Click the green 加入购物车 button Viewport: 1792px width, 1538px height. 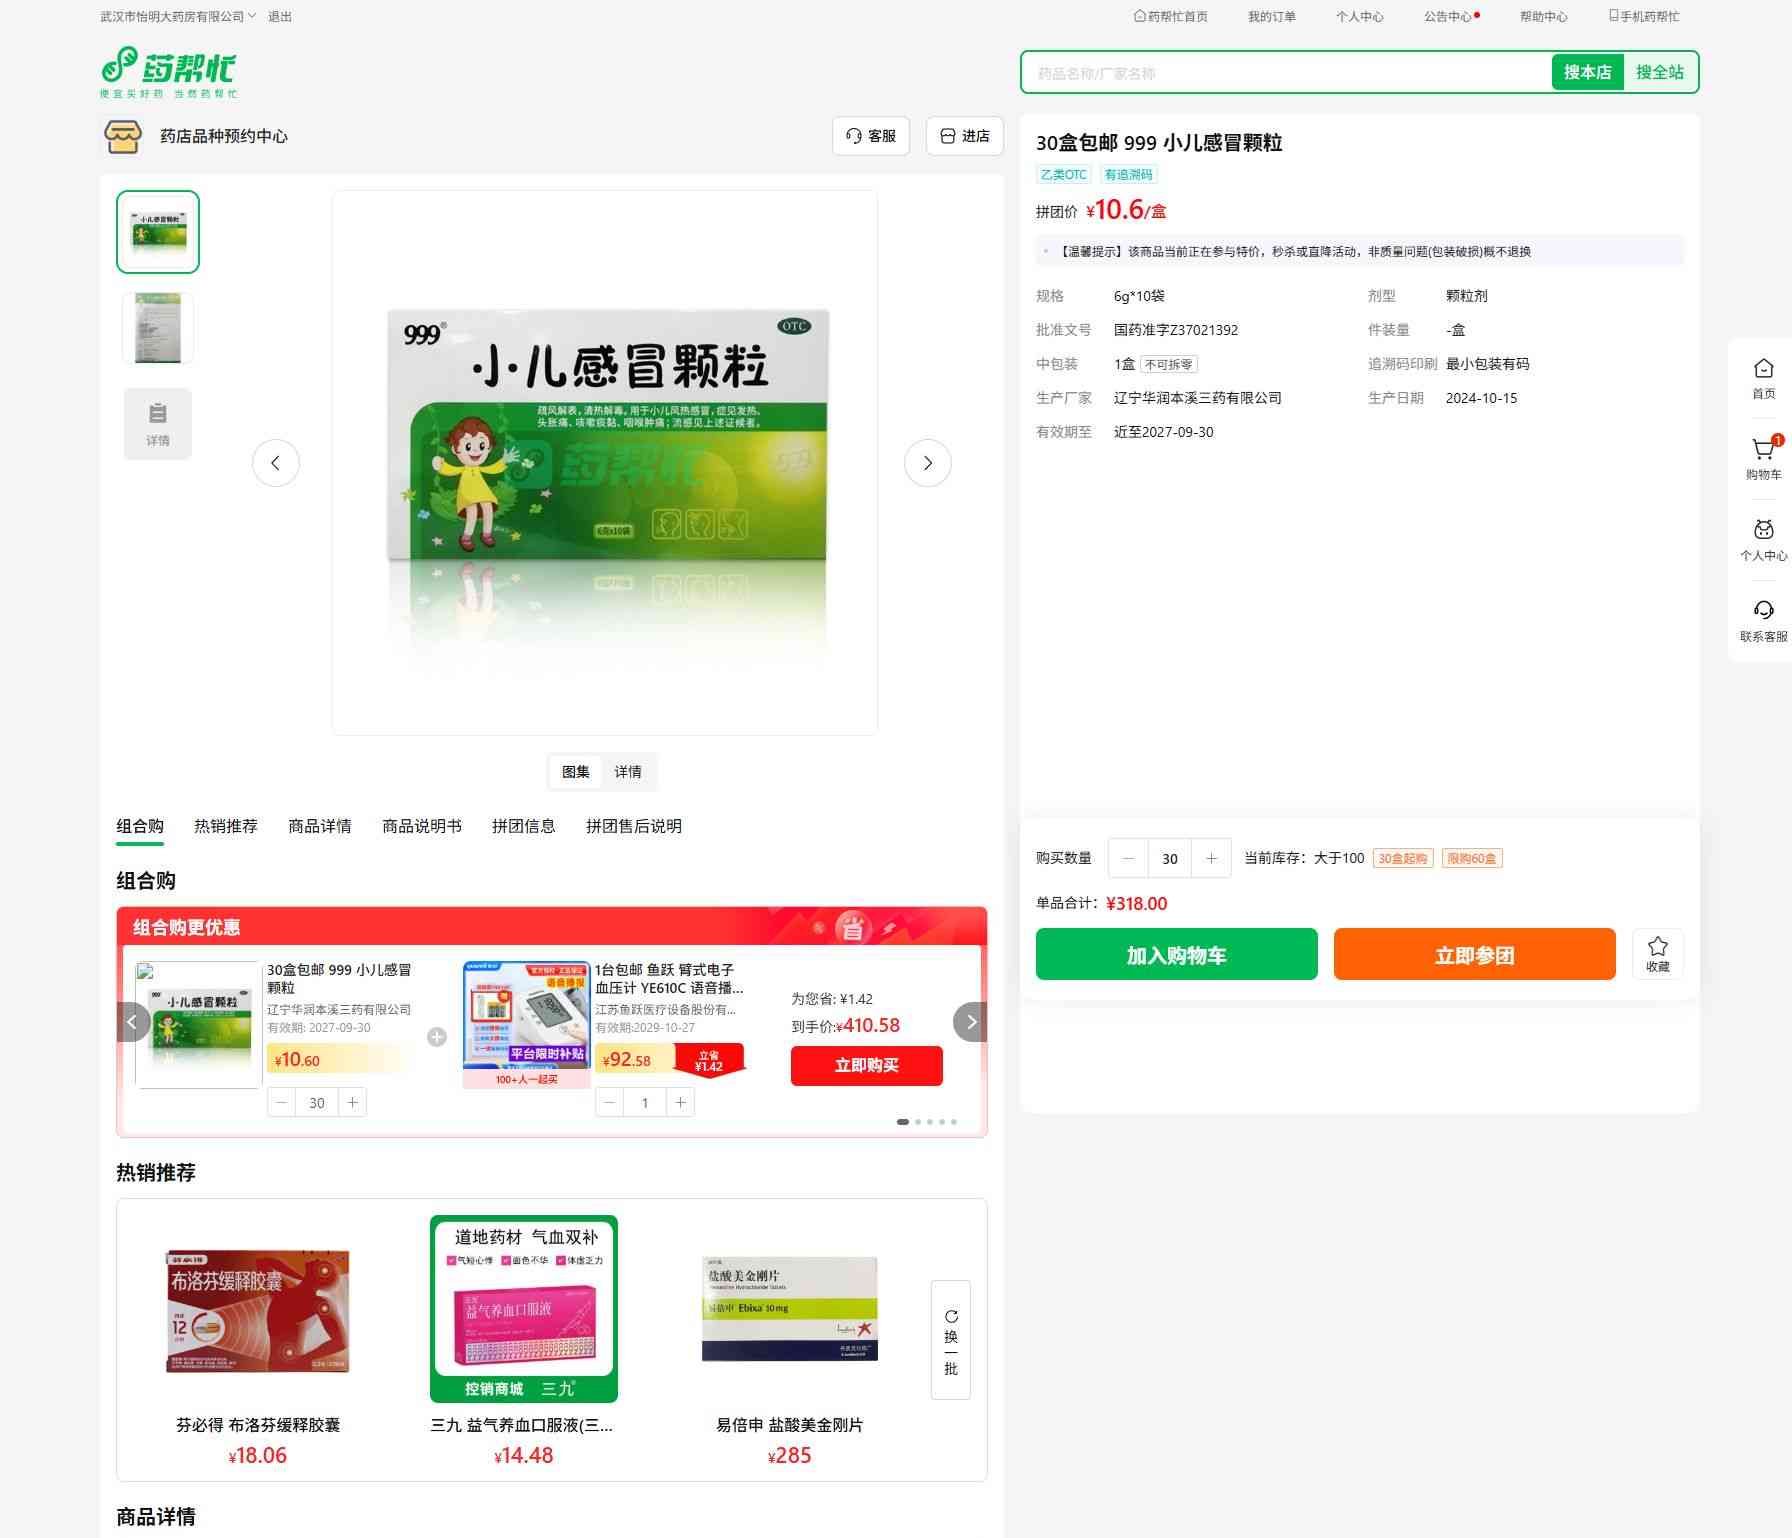click(1176, 955)
